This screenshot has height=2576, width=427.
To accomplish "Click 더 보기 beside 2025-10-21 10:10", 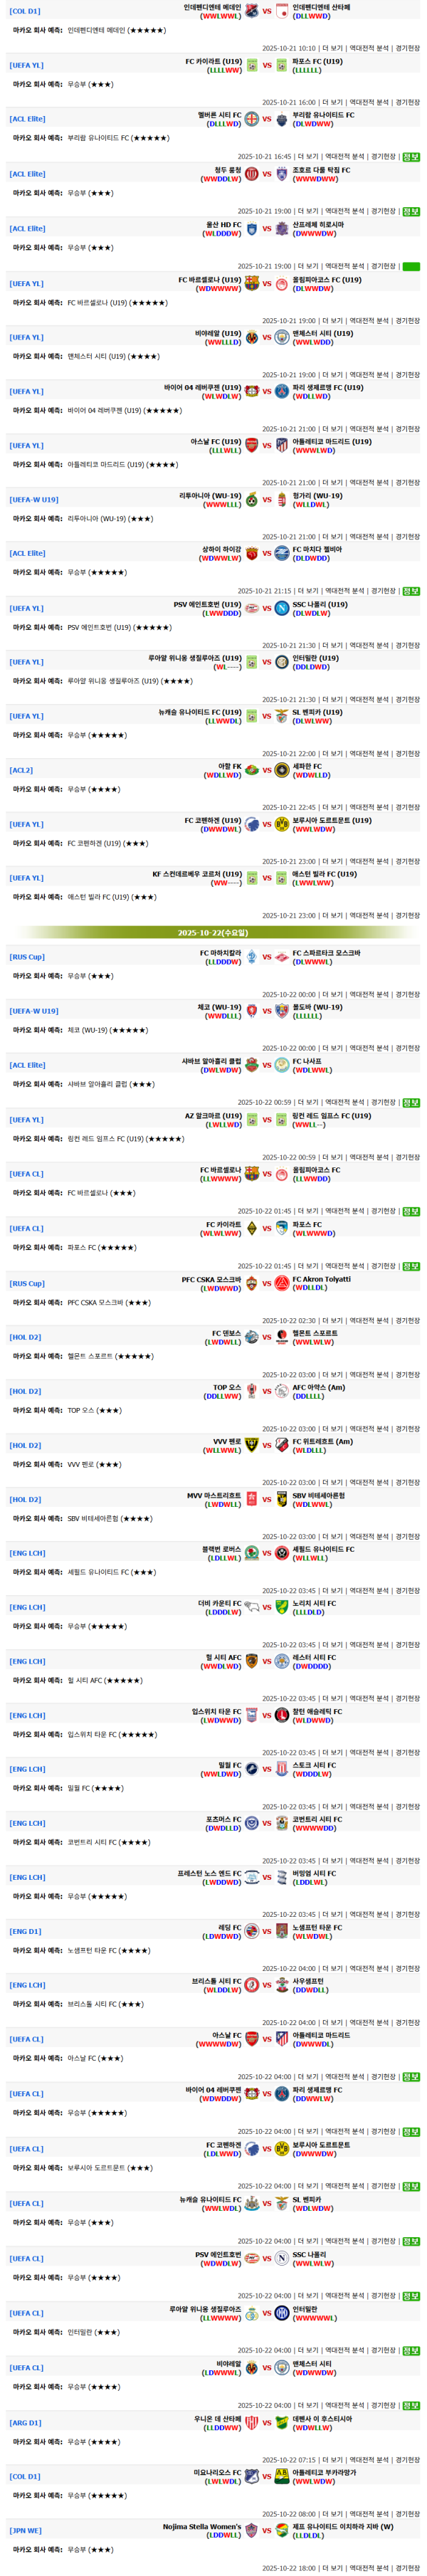I will [332, 48].
